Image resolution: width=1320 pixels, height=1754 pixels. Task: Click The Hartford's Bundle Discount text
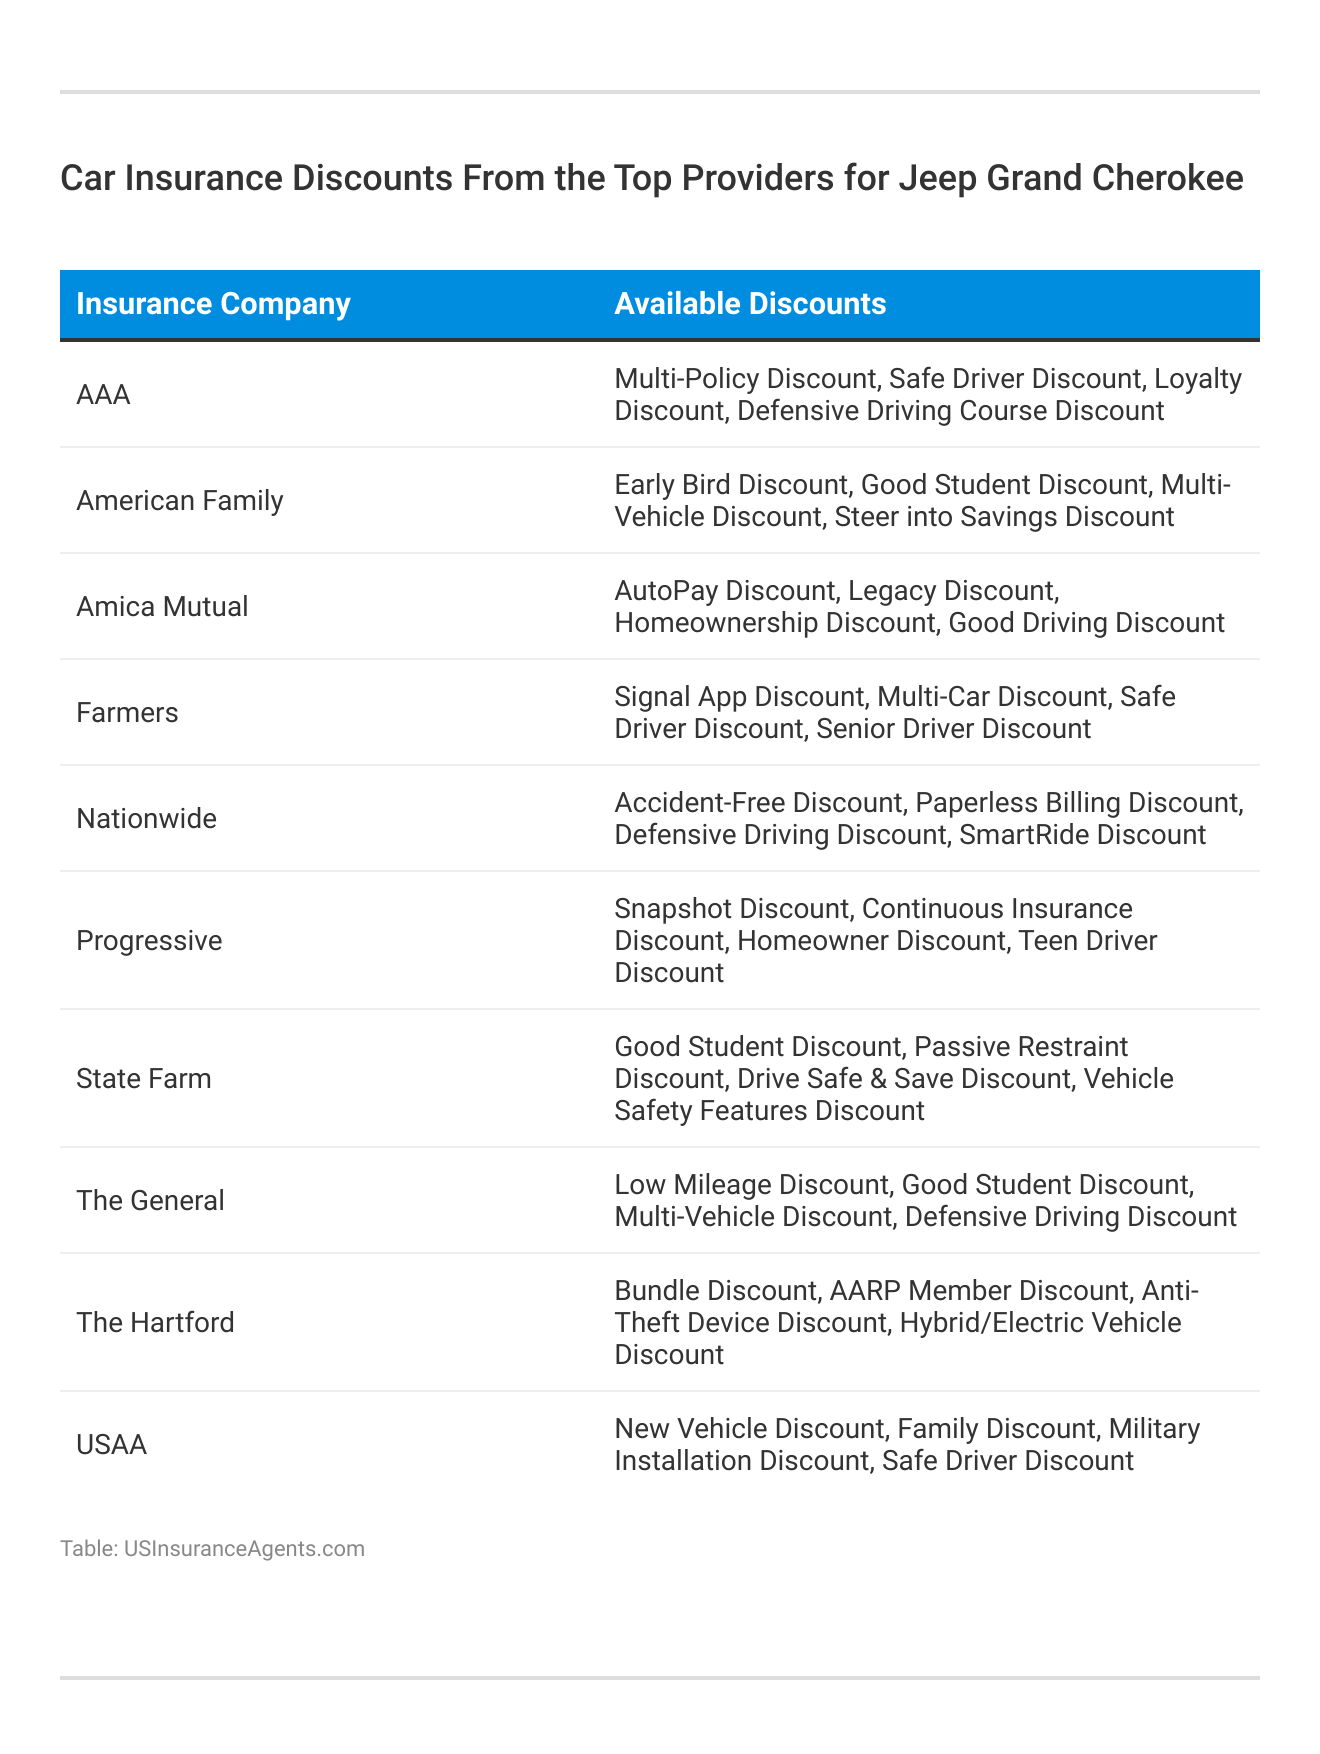715,1291
